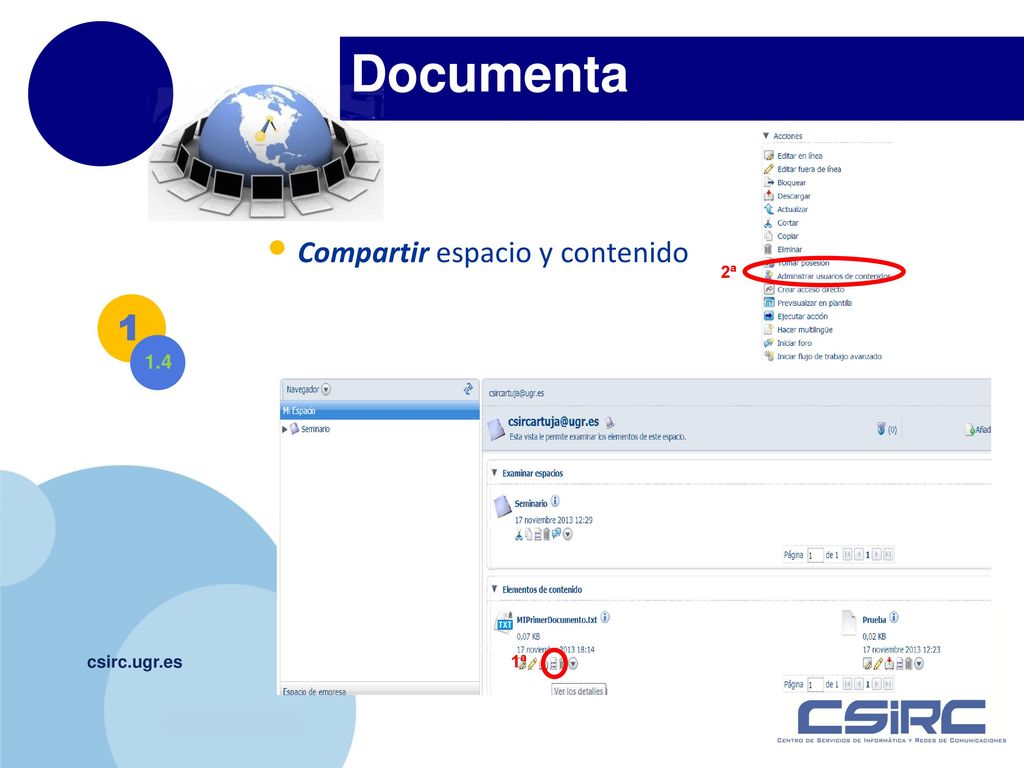Click the date text 17 noviembre 2013 12:29
Image resolution: width=1024 pixels, height=768 pixels.
[x=553, y=520]
